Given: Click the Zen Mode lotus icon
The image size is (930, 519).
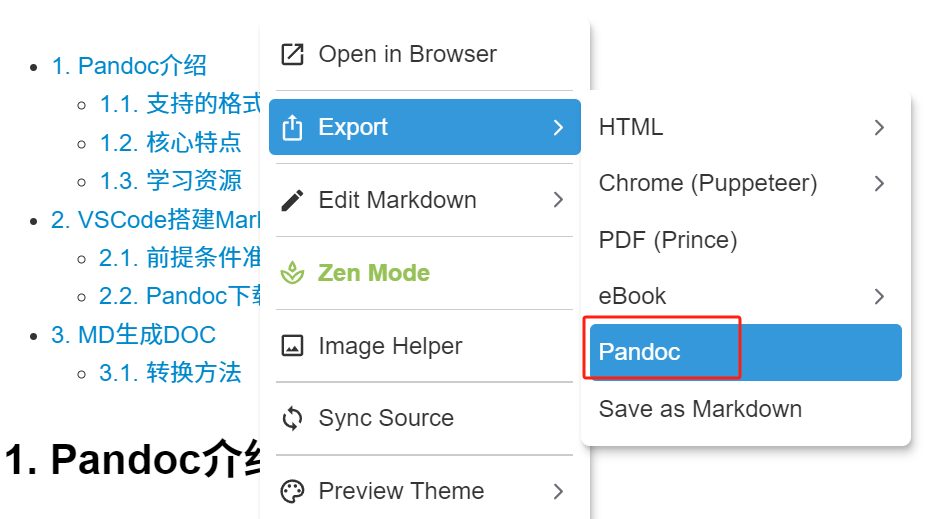Looking at the screenshot, I should pos(292,273).
